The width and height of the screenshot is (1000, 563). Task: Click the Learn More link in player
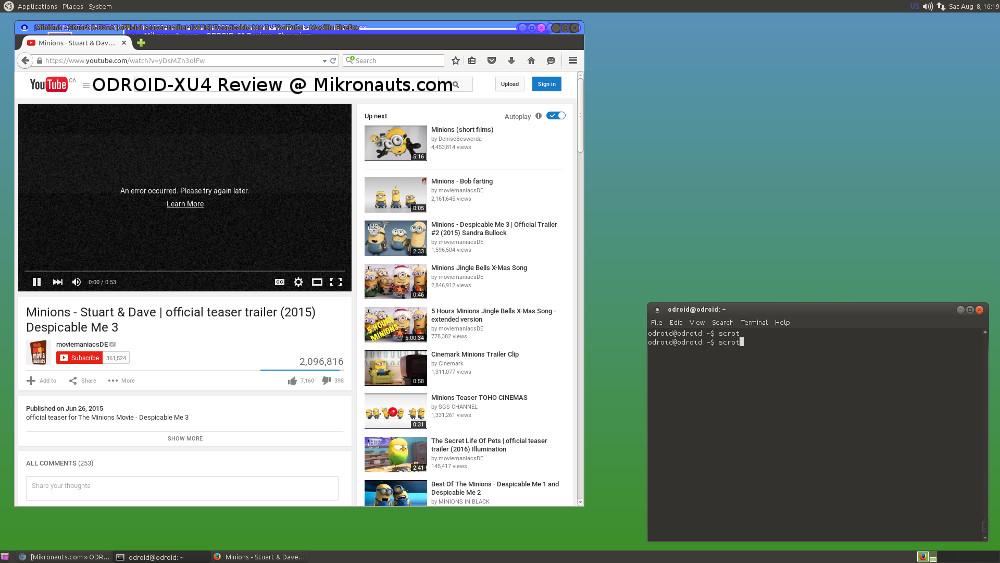[x=185, y=204]
